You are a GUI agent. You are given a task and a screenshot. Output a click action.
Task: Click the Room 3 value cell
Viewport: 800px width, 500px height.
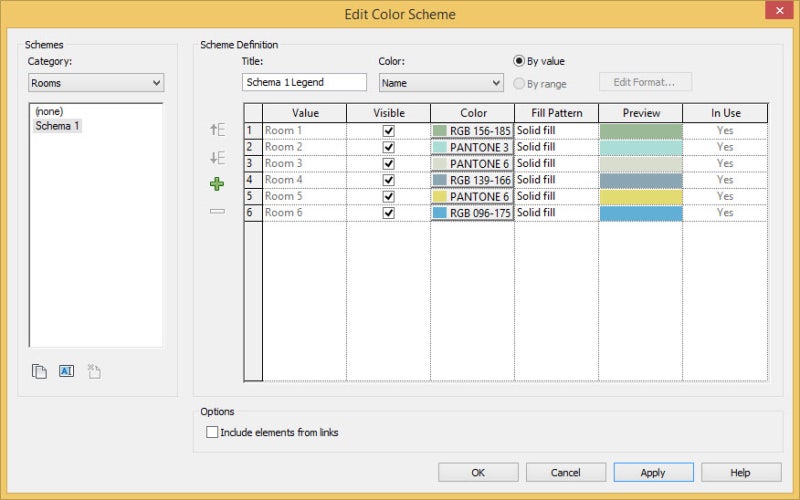pos(305,163)
